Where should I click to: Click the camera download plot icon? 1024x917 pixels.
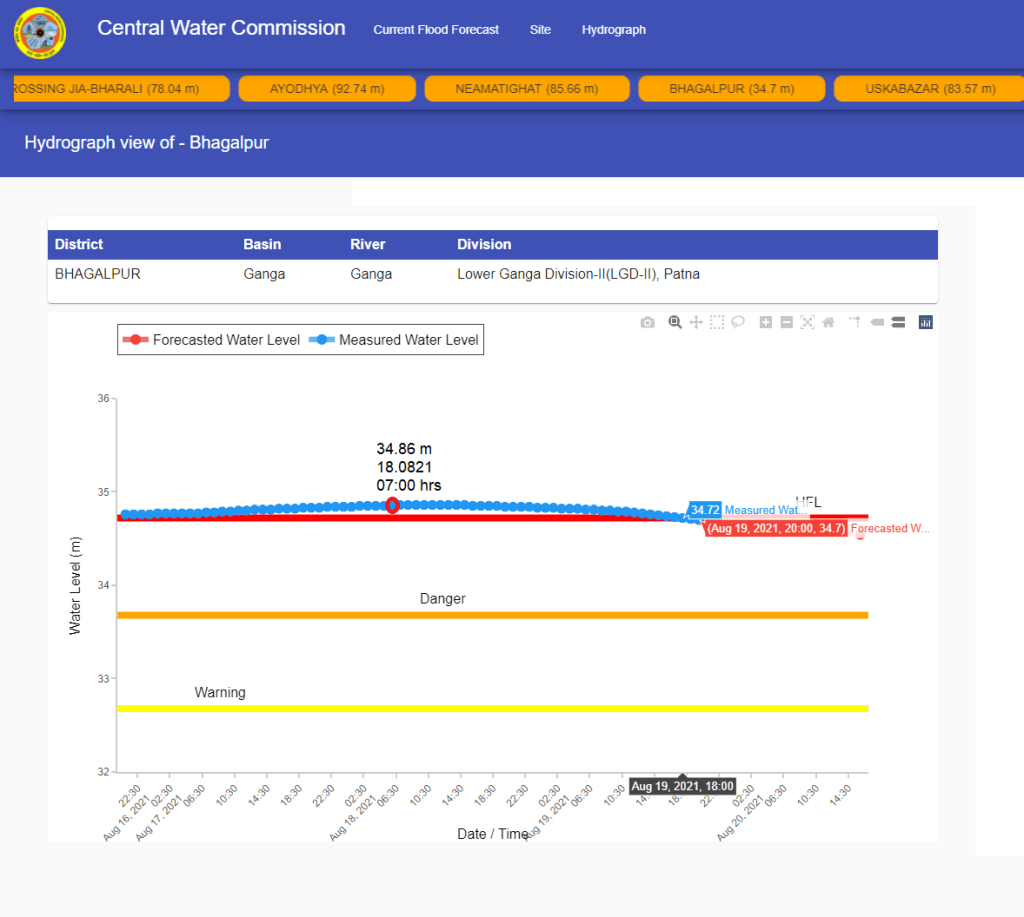pos(648,322)
